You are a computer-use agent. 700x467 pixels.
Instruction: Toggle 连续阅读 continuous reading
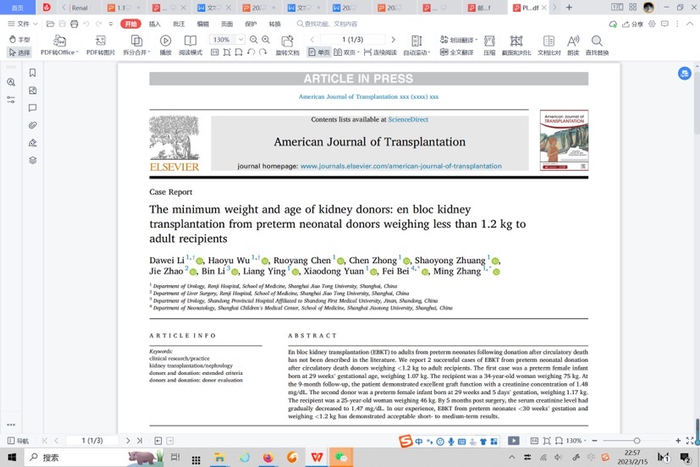click(x=380, y=52)
